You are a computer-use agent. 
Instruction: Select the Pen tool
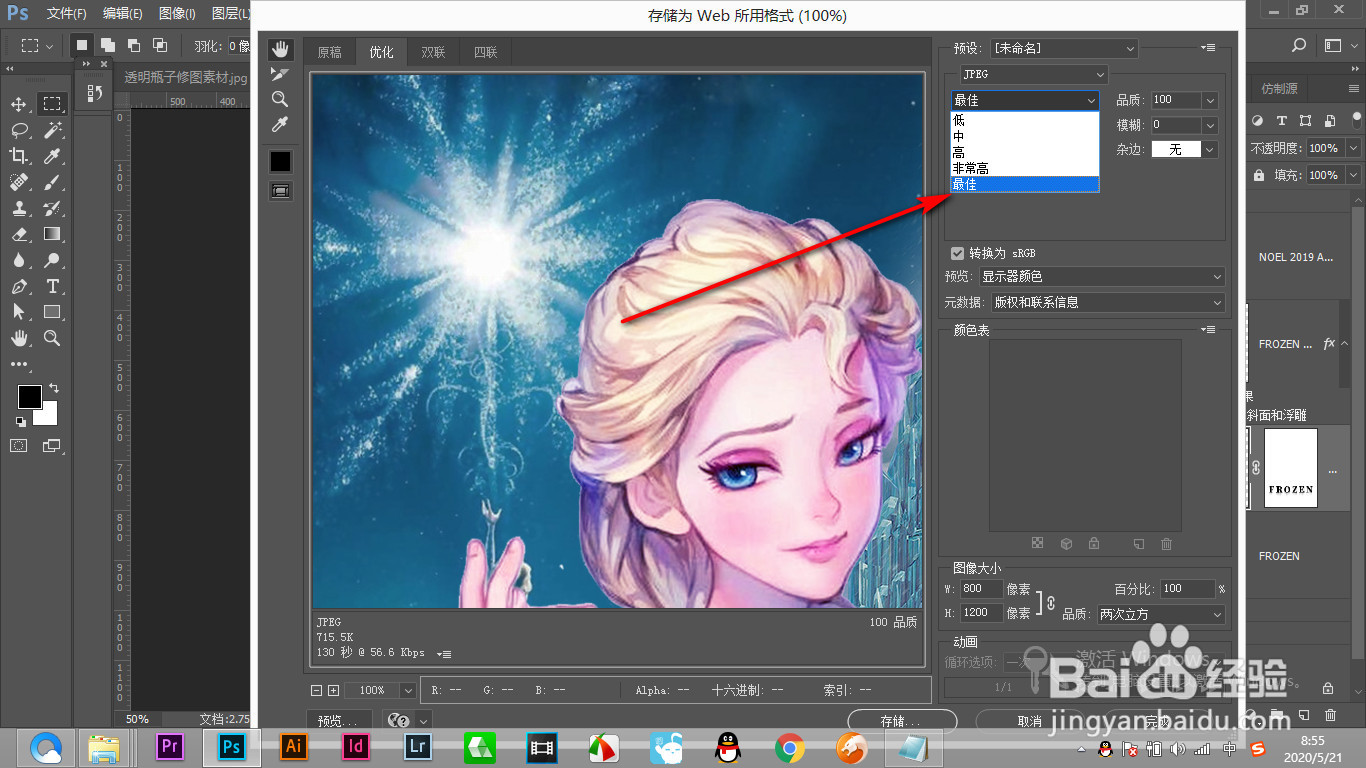point(19,286)
